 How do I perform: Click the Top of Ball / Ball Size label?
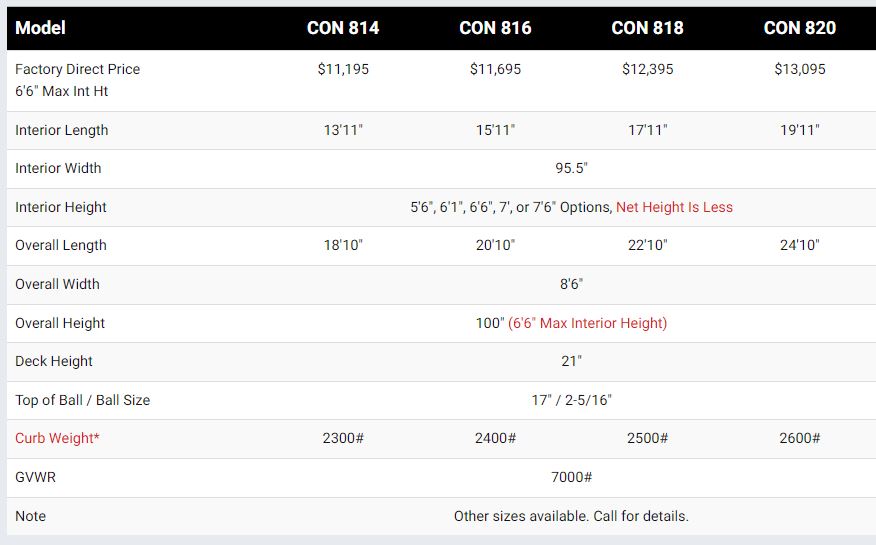[x=82, y=400]
